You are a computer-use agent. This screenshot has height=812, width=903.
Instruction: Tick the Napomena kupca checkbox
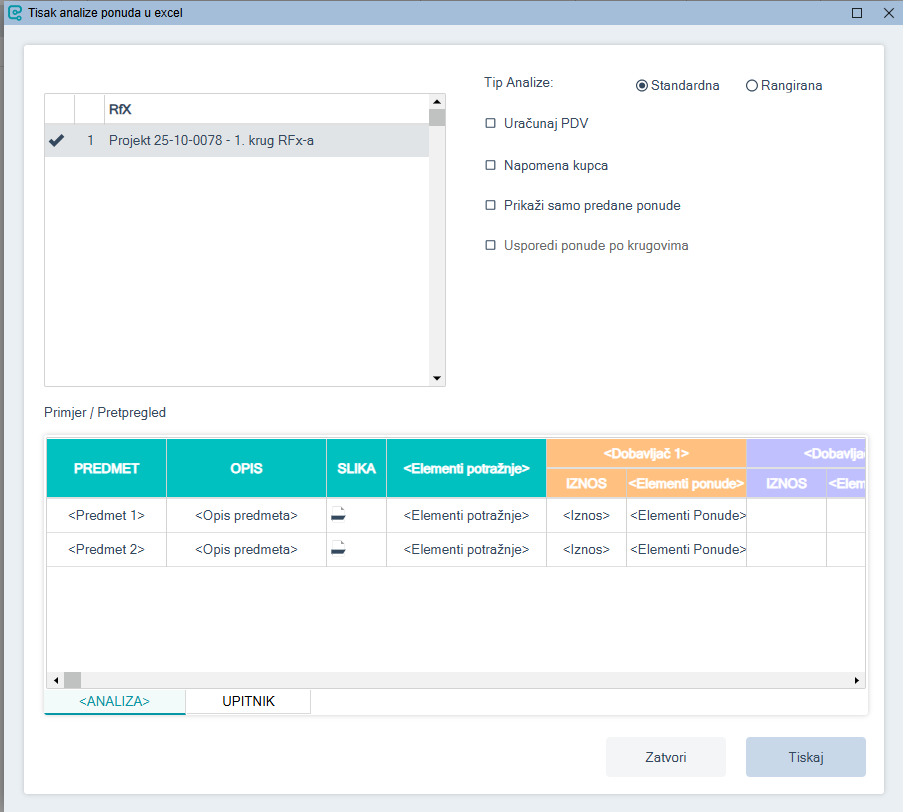[490, 165]
